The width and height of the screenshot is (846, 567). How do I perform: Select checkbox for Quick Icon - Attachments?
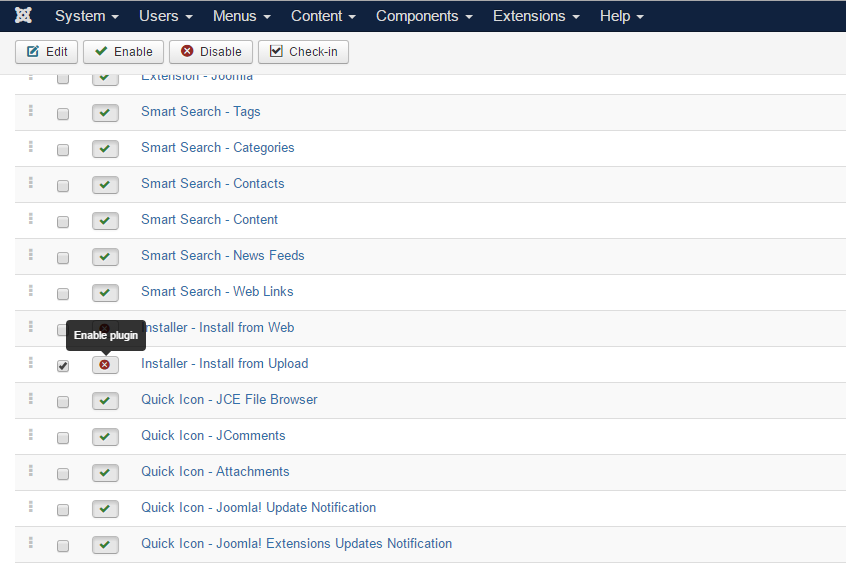coord(63,474)
